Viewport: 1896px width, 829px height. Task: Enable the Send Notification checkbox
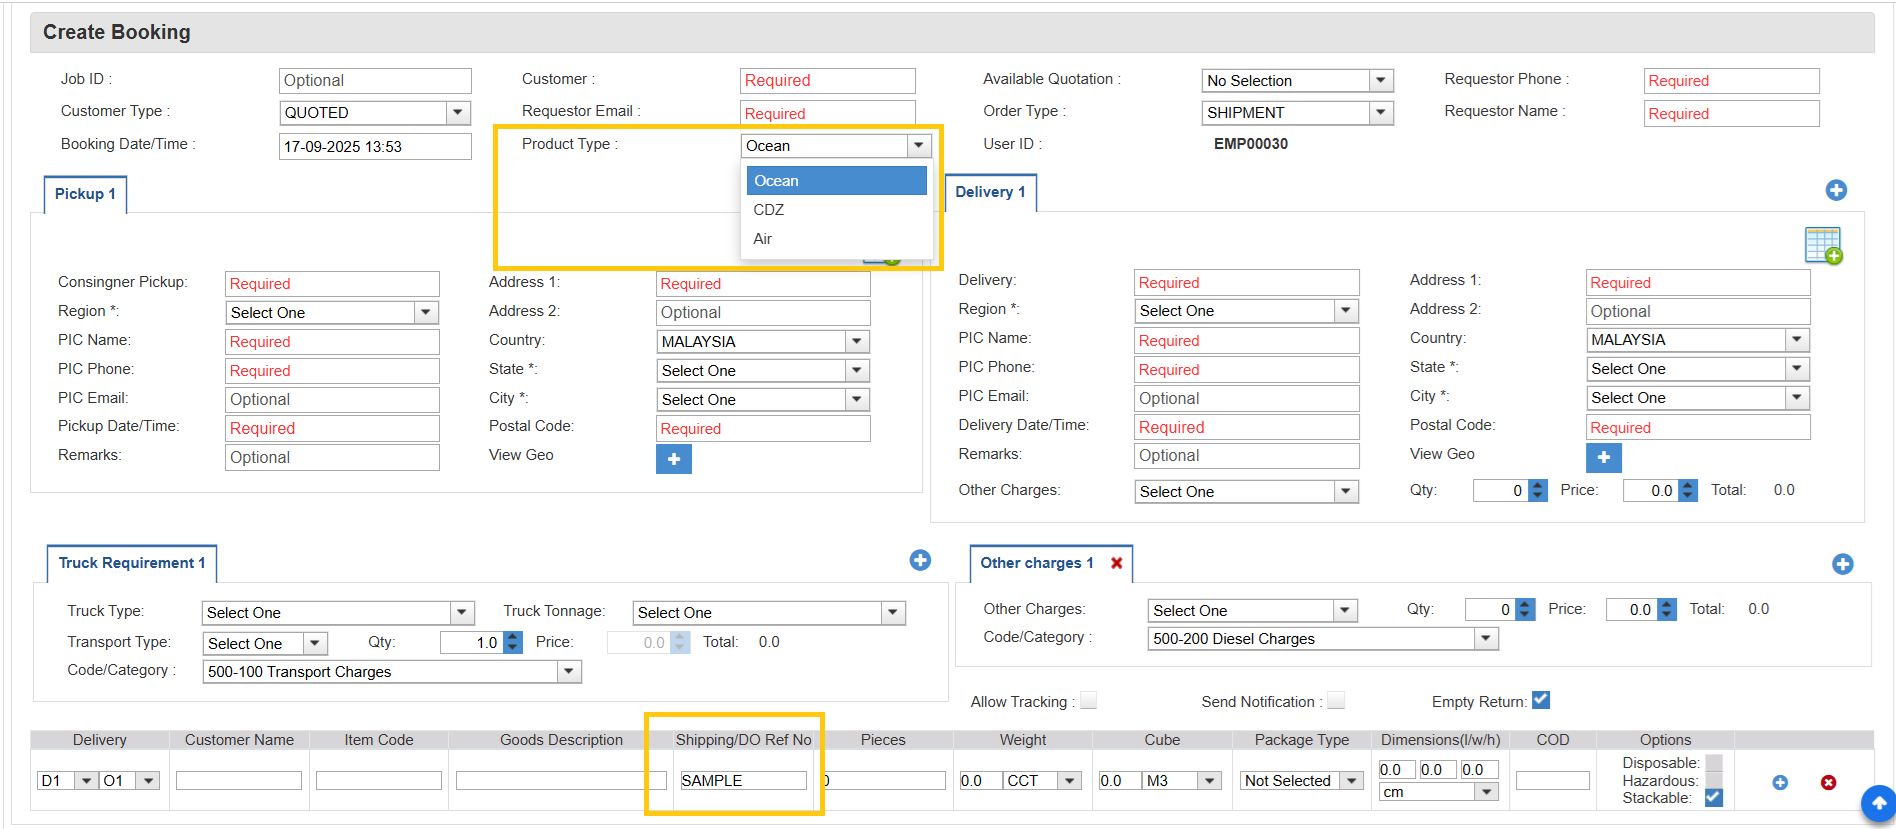coord(1336,700)
